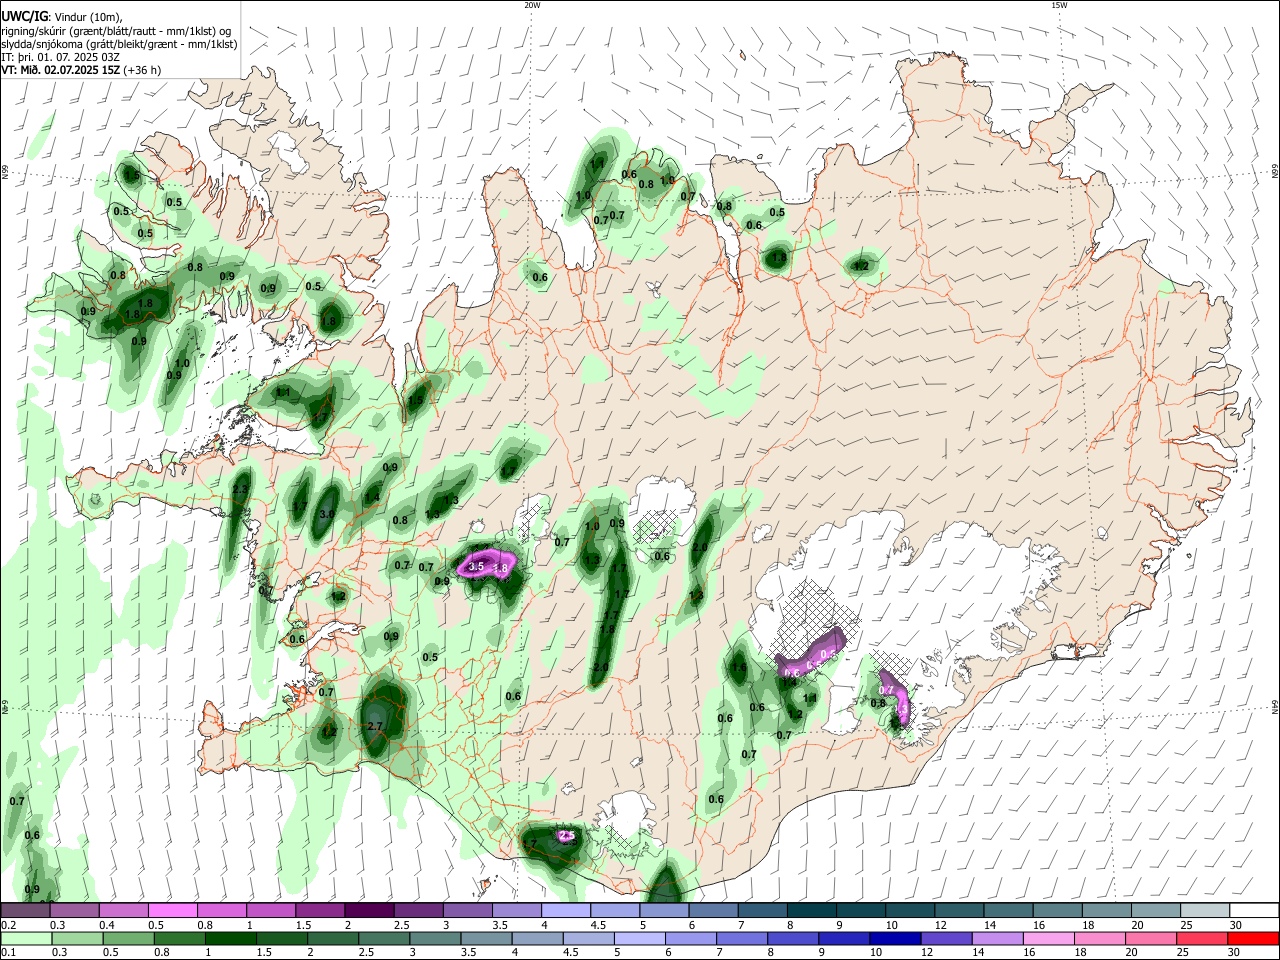This screenshot has width=1280, height=960.
Task: Select the darkest purple 2 swatch in snow scale
Action: (x=369, y=910)
